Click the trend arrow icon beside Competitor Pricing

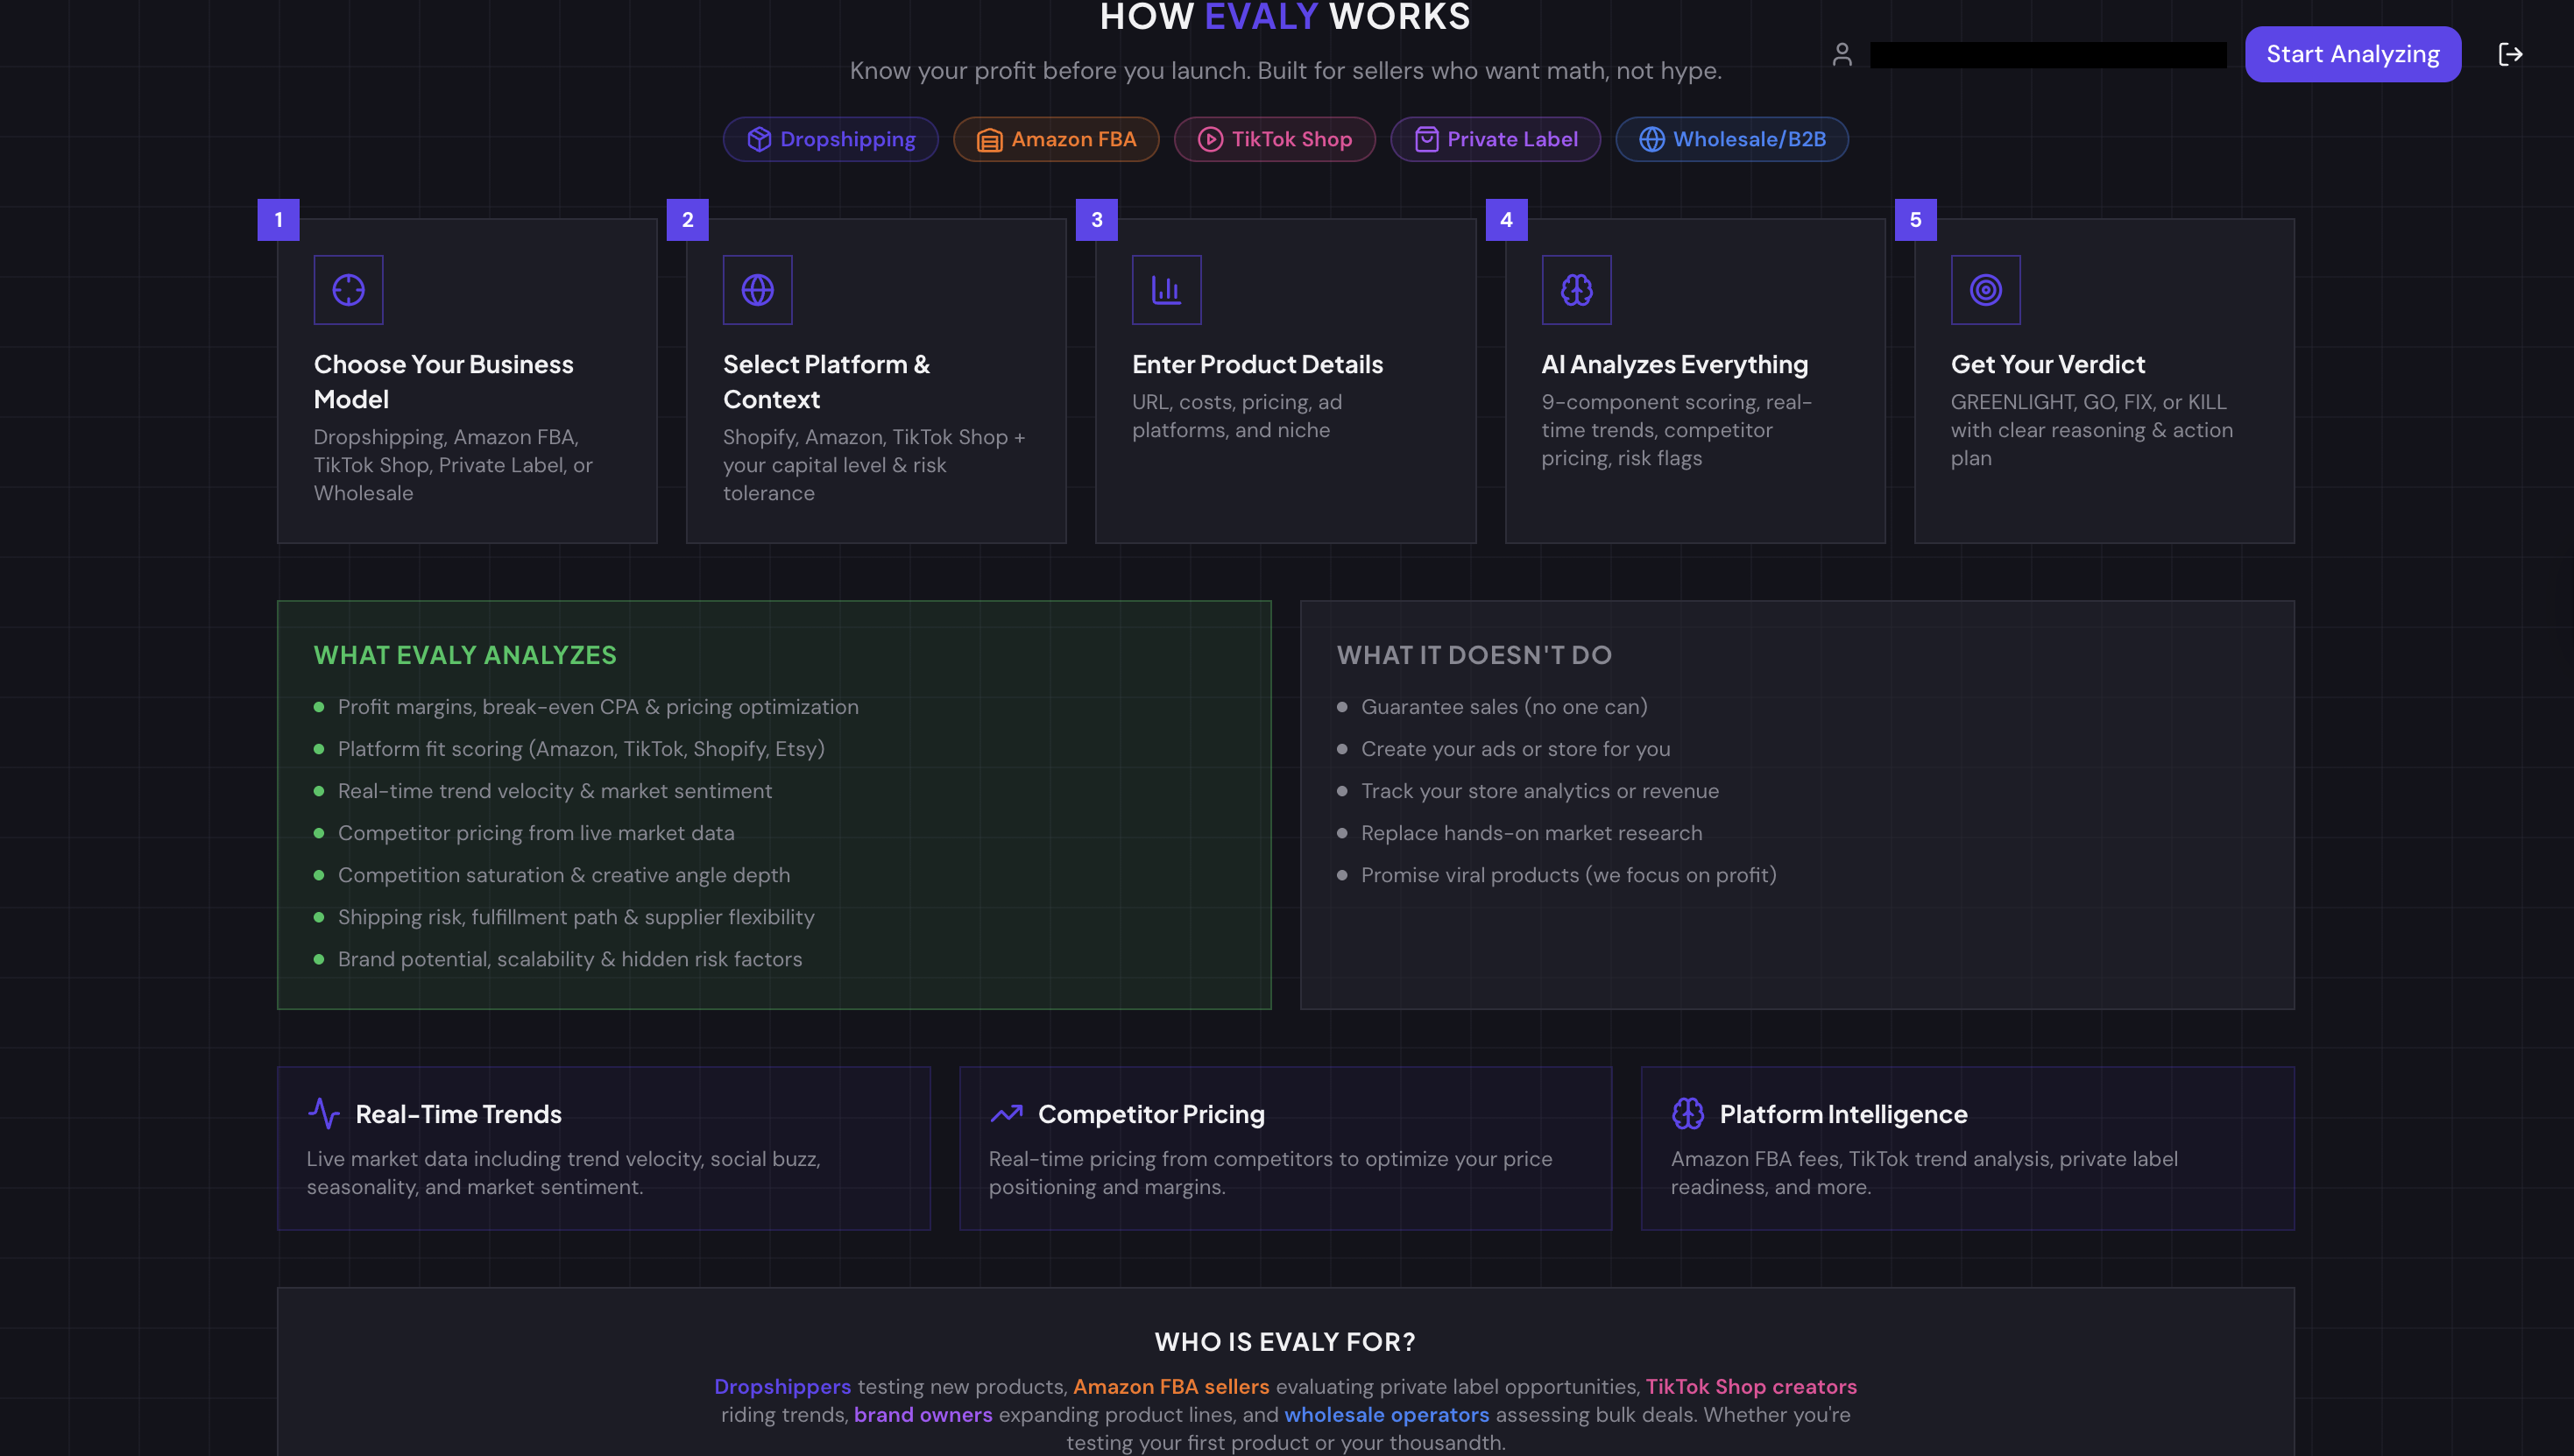tap(1006, 1113)
